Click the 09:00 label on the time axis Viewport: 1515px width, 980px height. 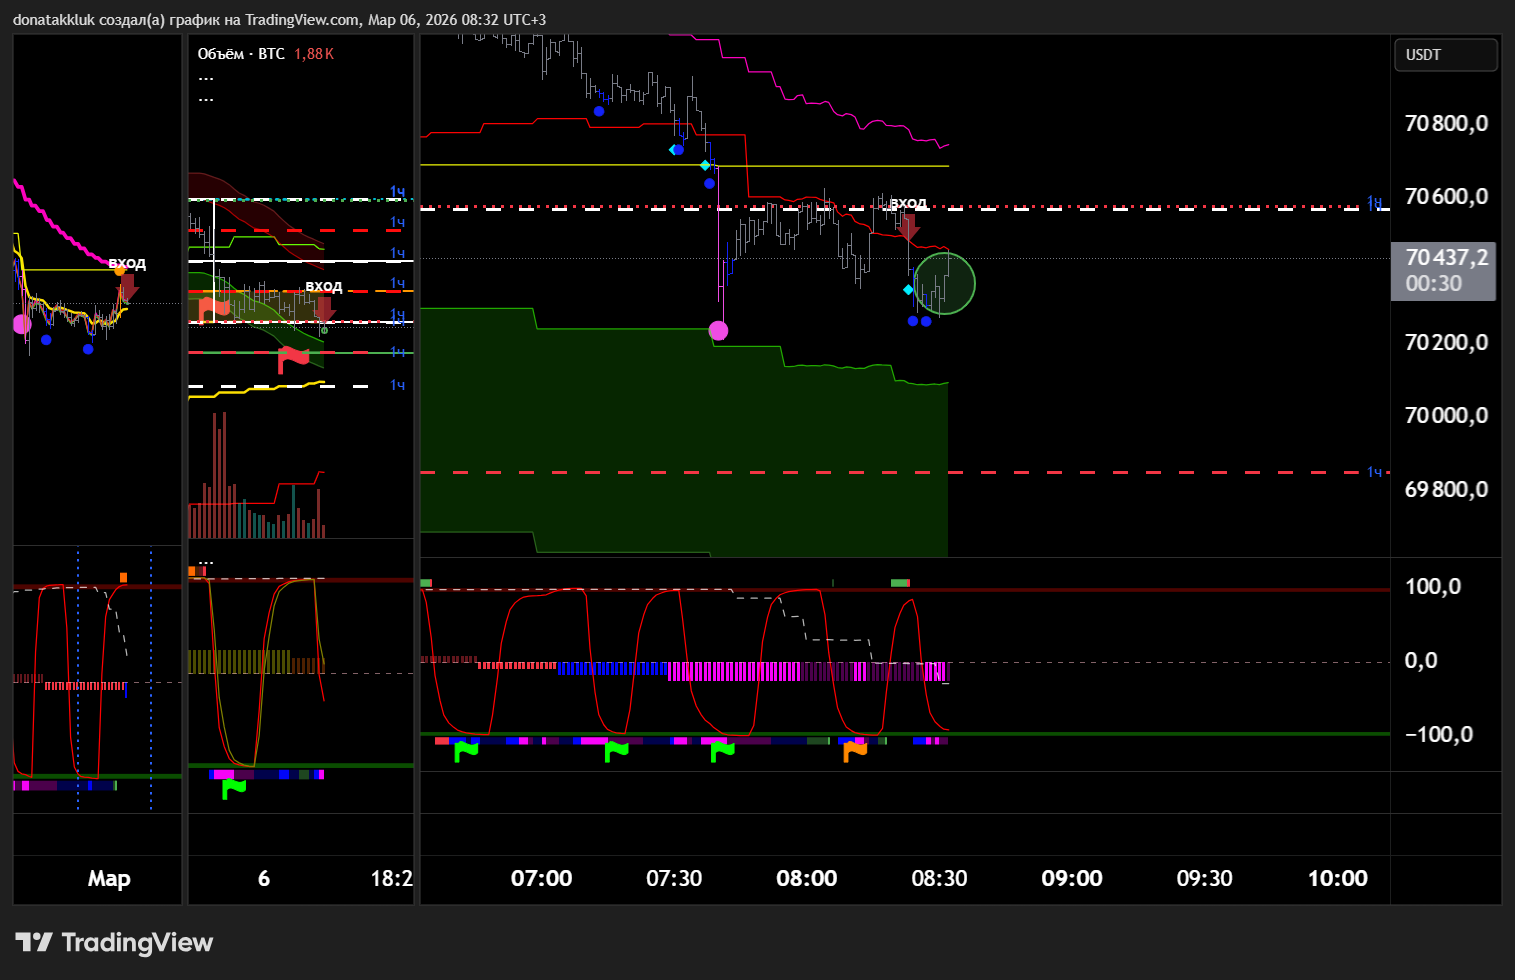click(x=1071, y=878)
